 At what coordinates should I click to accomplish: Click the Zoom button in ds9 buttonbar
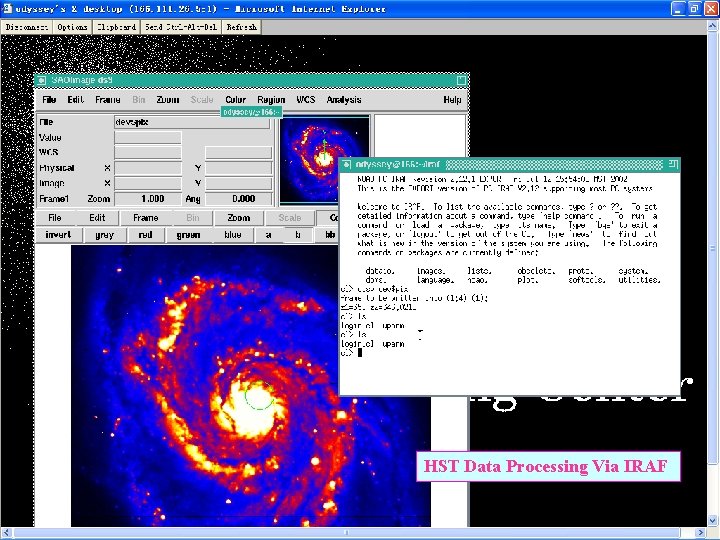[x=239, y=218]
